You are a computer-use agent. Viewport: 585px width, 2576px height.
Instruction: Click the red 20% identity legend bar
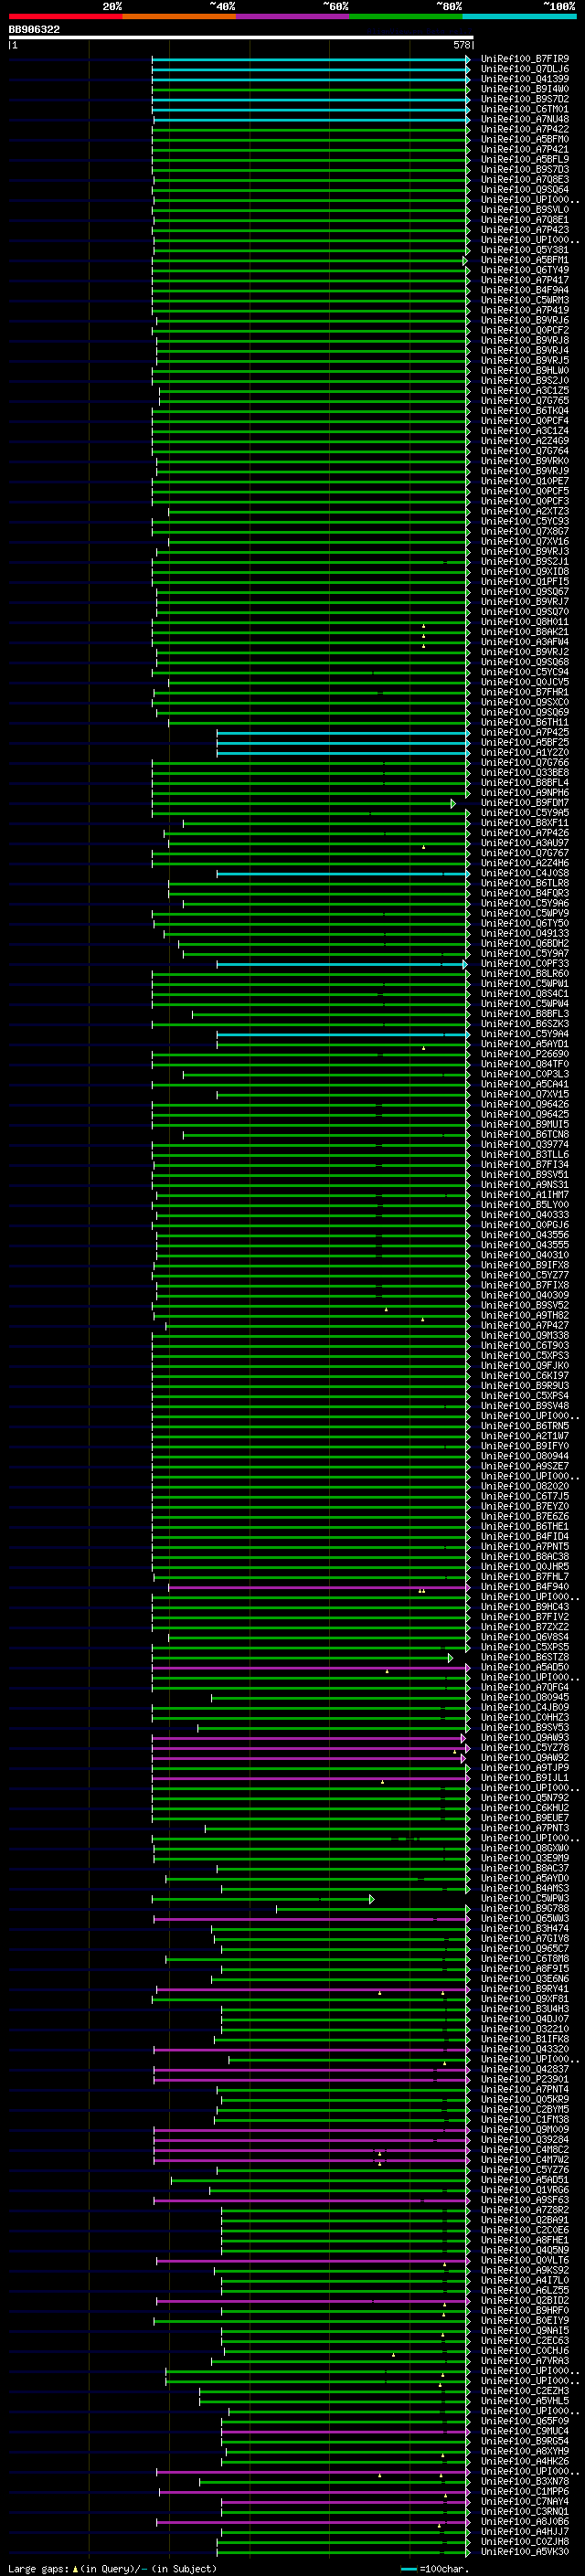click(x=65, y=16)
